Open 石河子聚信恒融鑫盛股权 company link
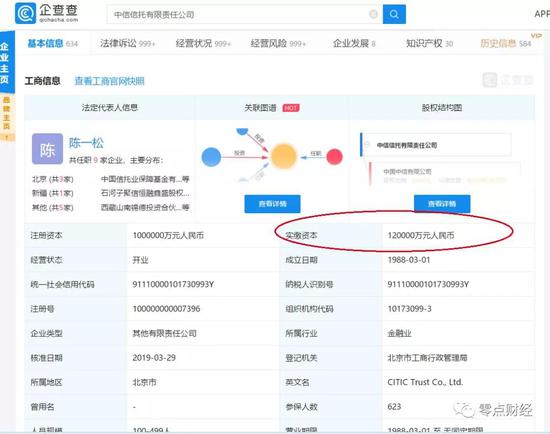Screen dimensions: 550x434 click(145, 193)
